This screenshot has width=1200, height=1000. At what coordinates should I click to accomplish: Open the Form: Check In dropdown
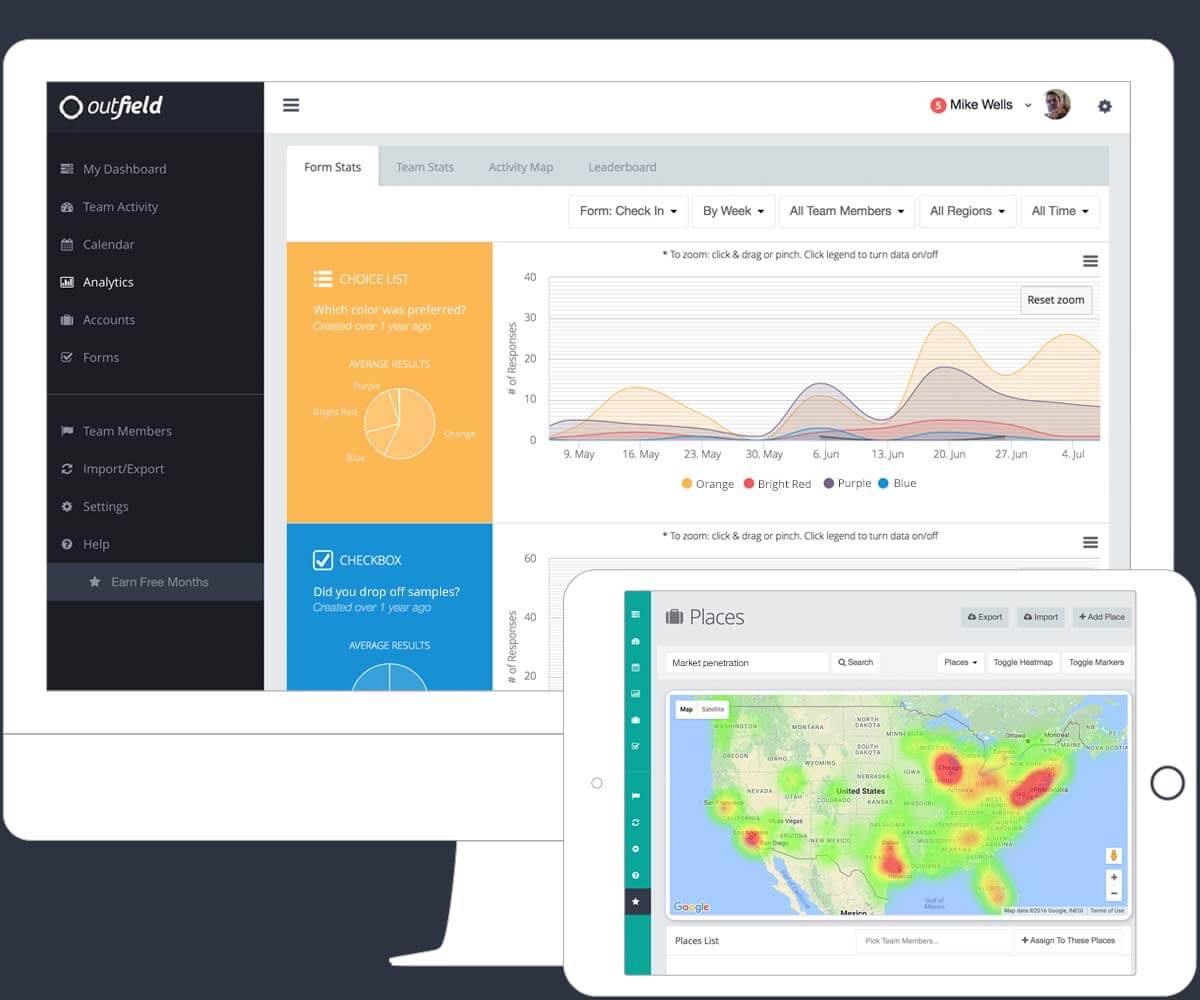tap(628, 211)
